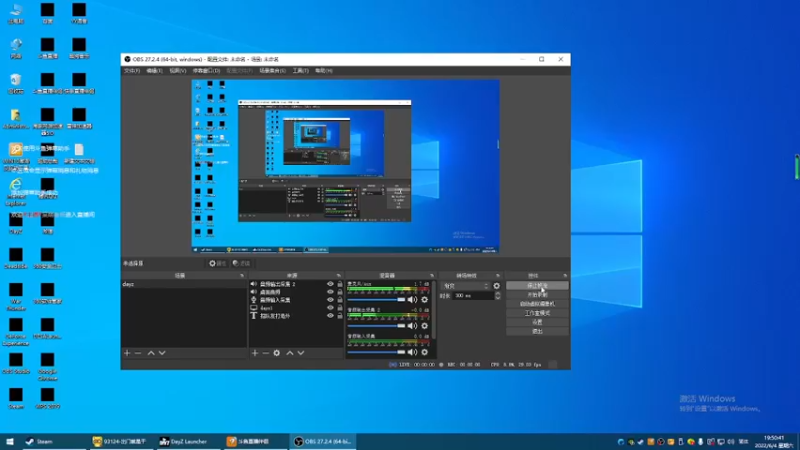Image resolution: width=800 pixels, height=450 pixels.
Task: Click 退出 exit button in Controls
Action: pyautogui.click(x=537, y=332)
